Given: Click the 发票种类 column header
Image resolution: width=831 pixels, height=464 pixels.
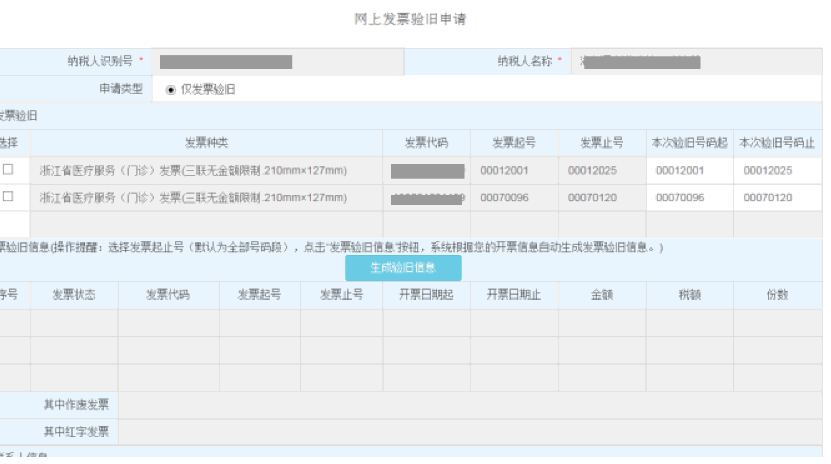Looking at the screenshot, I should 206,142.
